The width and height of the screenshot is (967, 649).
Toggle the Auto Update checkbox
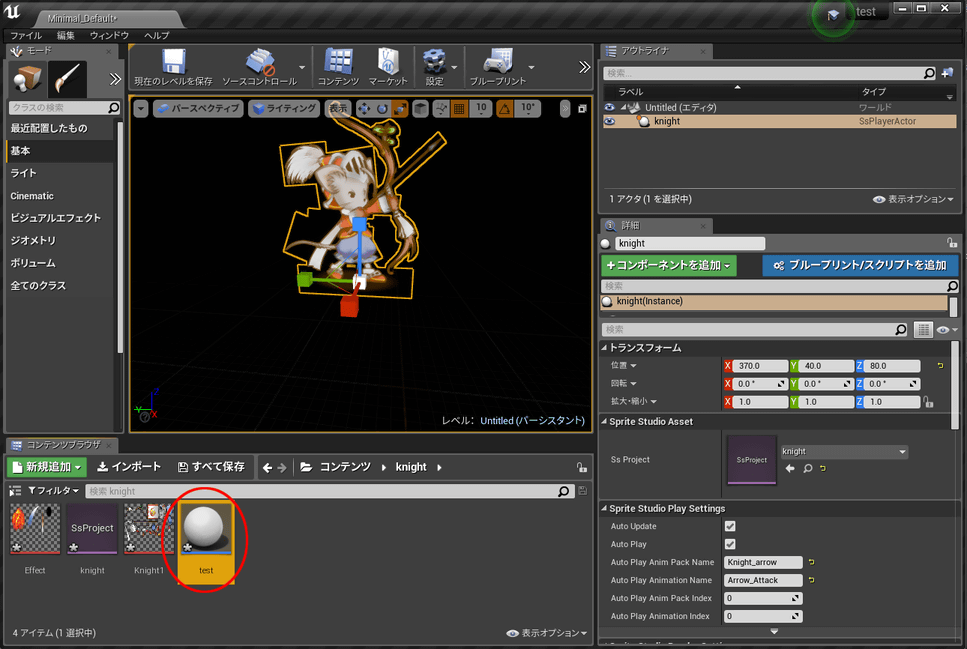pyautogui.click(x=730, y=526)
